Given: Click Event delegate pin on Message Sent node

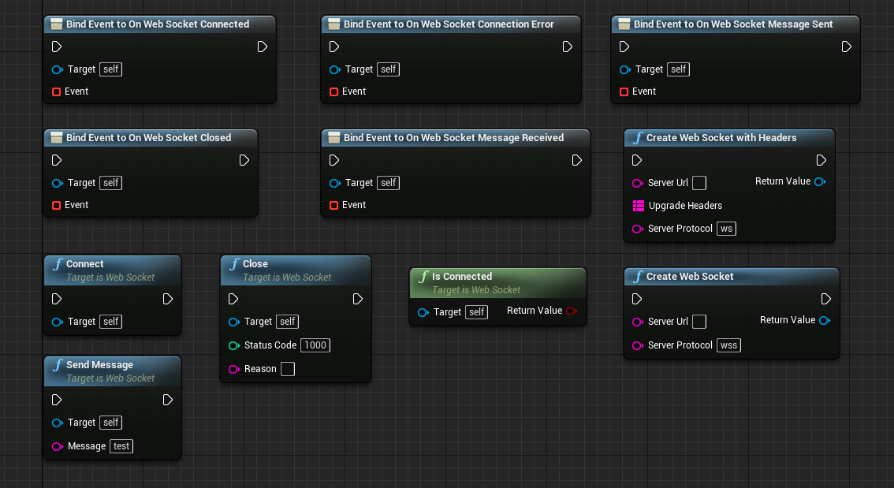Looking at the screenshot, I should [624, 92].
